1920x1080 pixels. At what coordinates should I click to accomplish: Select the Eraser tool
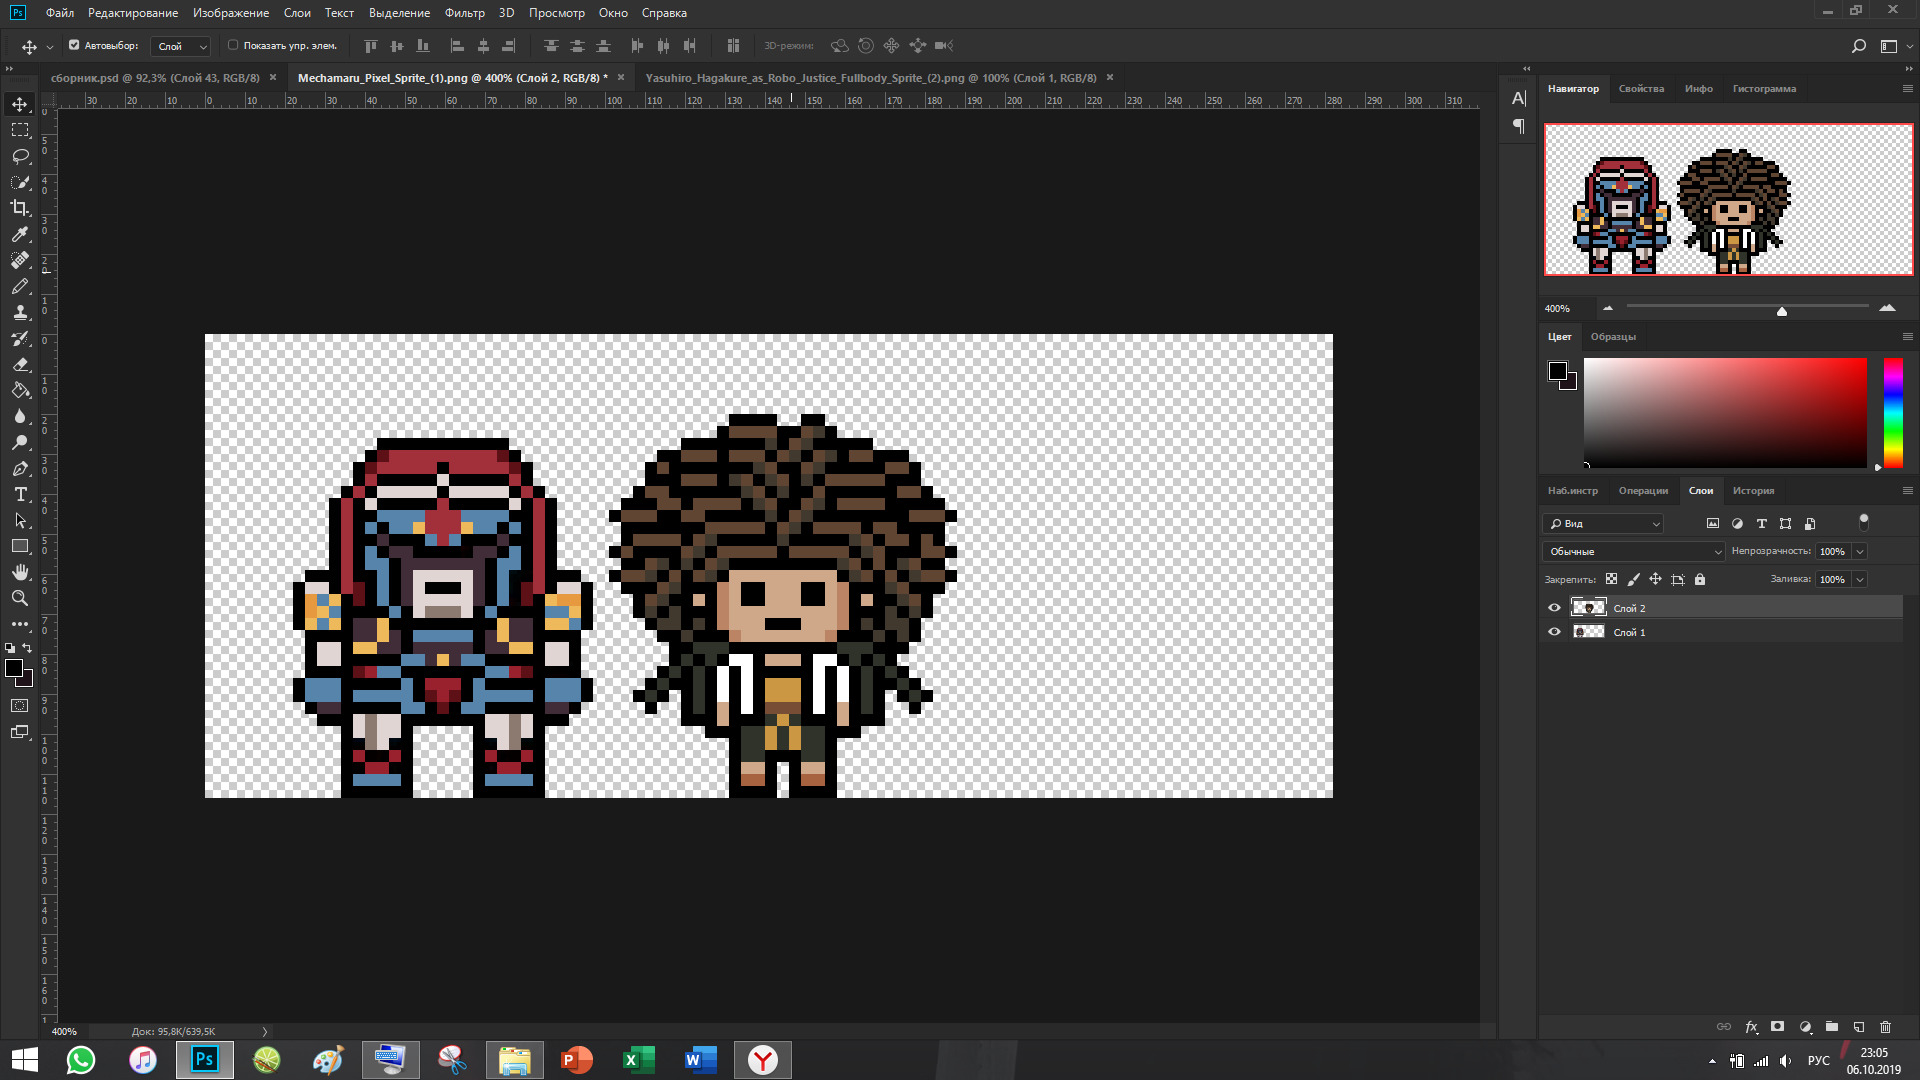coord(20,365)
